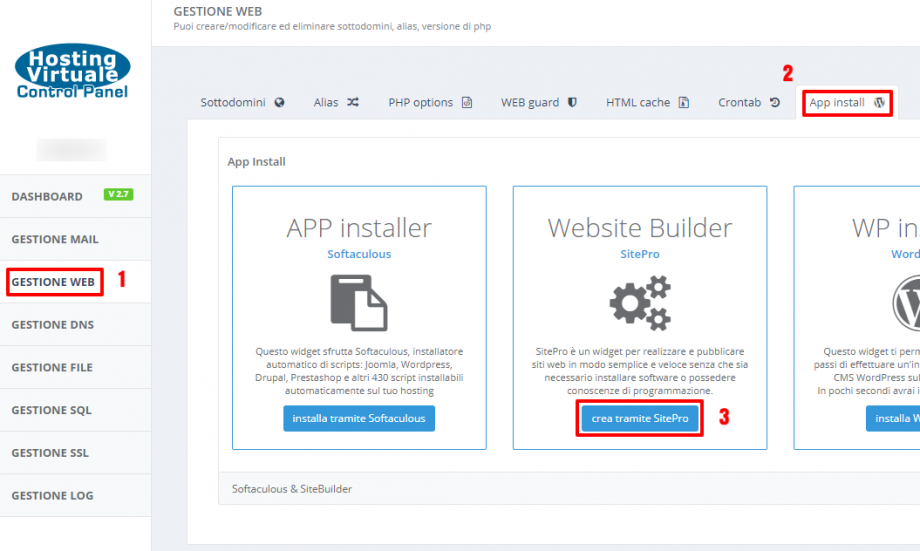
Task: Click the document icon next to HTML cache
Action: (x=684, y=102)
